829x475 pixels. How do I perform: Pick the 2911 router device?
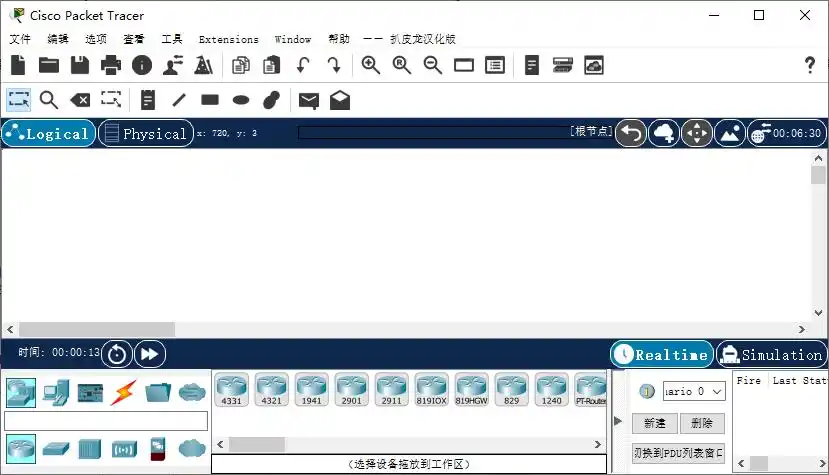(x=392, y=389)
